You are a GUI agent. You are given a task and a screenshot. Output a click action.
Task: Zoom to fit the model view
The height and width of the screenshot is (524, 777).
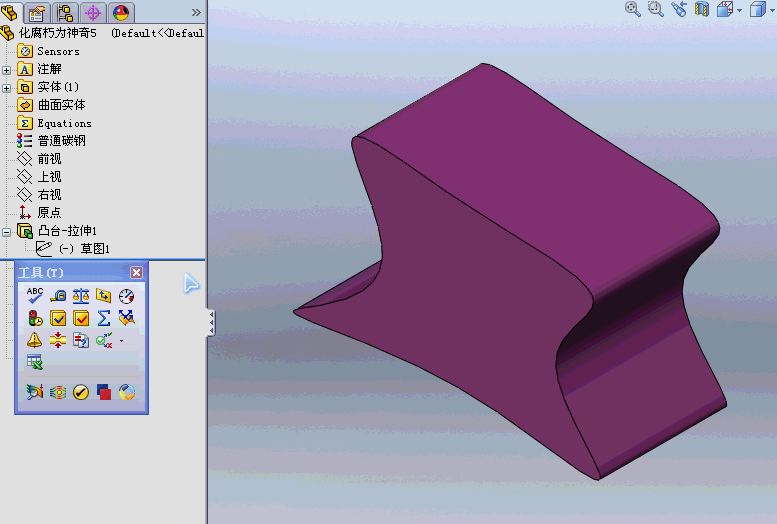pos(632,9)
